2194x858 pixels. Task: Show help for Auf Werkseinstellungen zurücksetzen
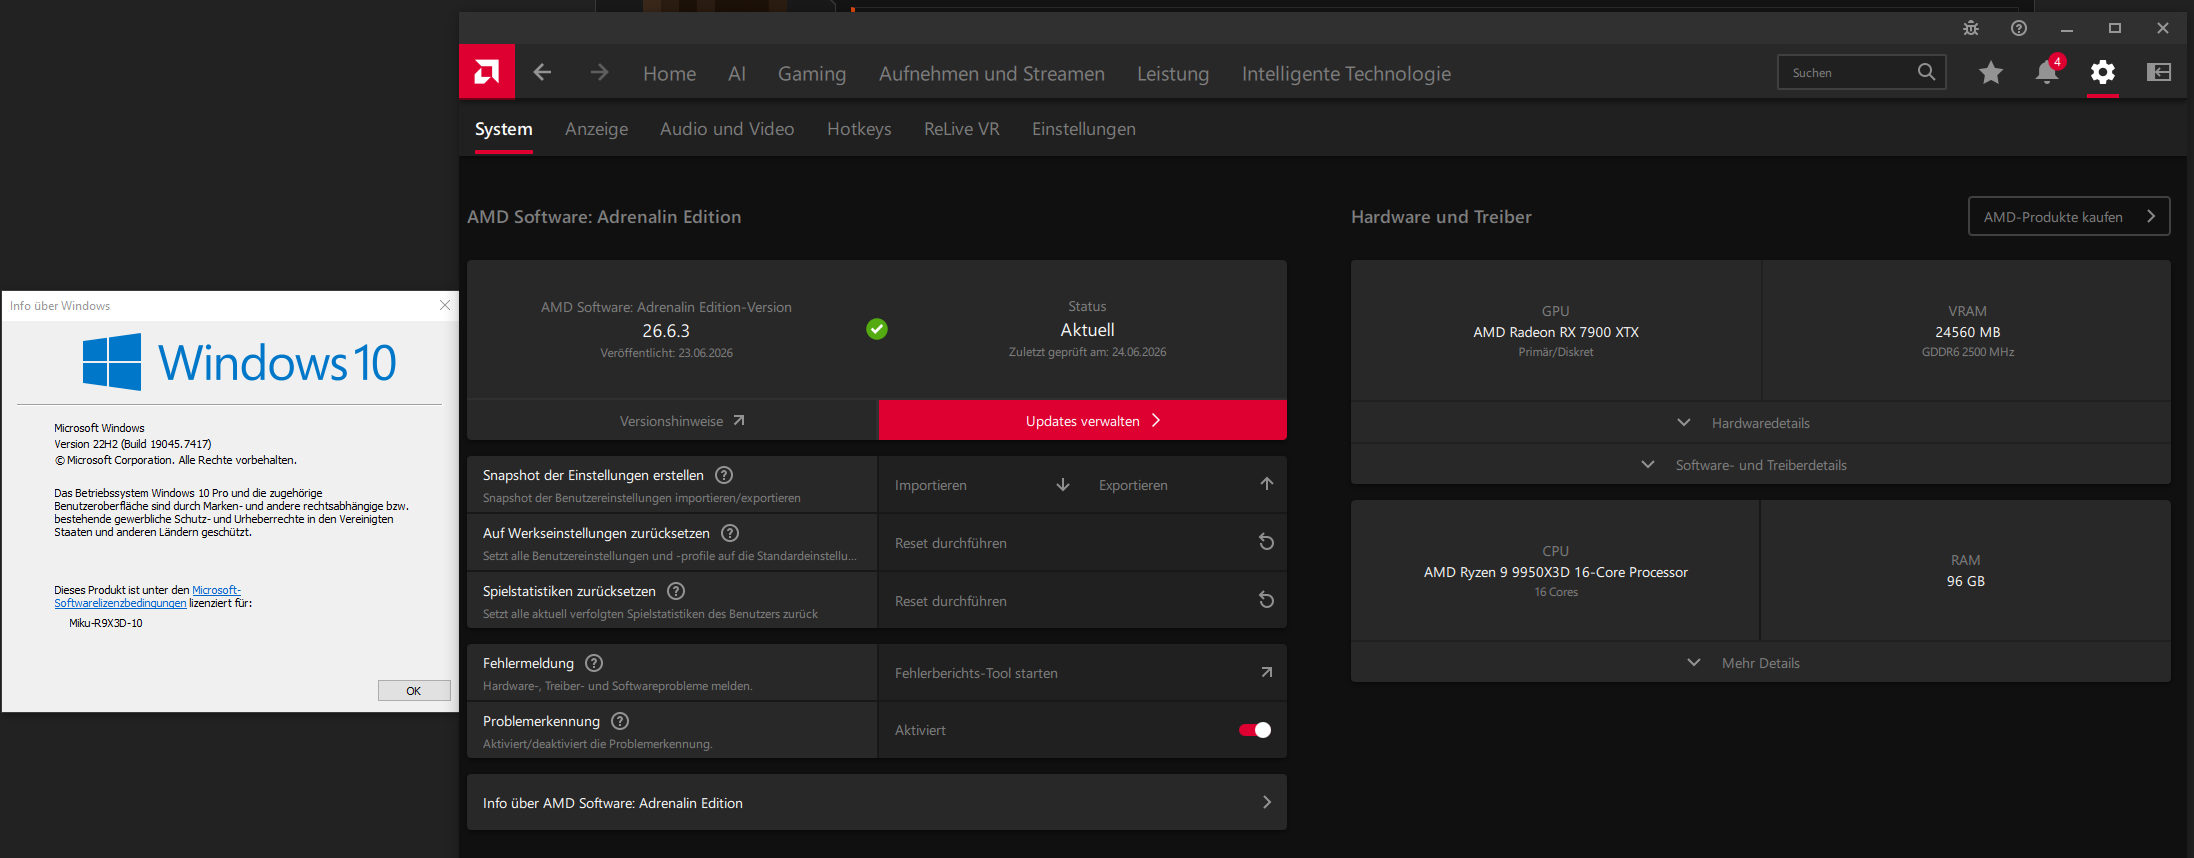click(730, 533)
